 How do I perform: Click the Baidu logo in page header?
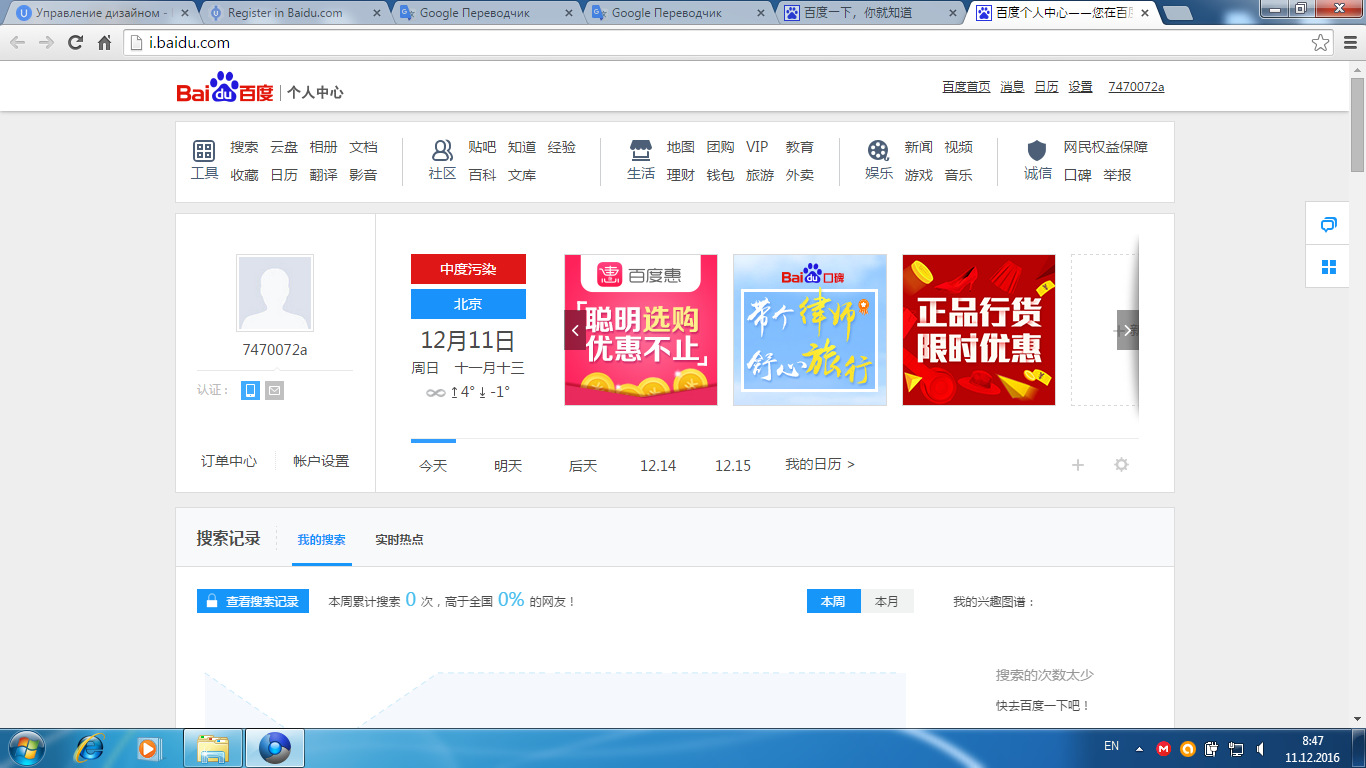(x=225, y=88)
